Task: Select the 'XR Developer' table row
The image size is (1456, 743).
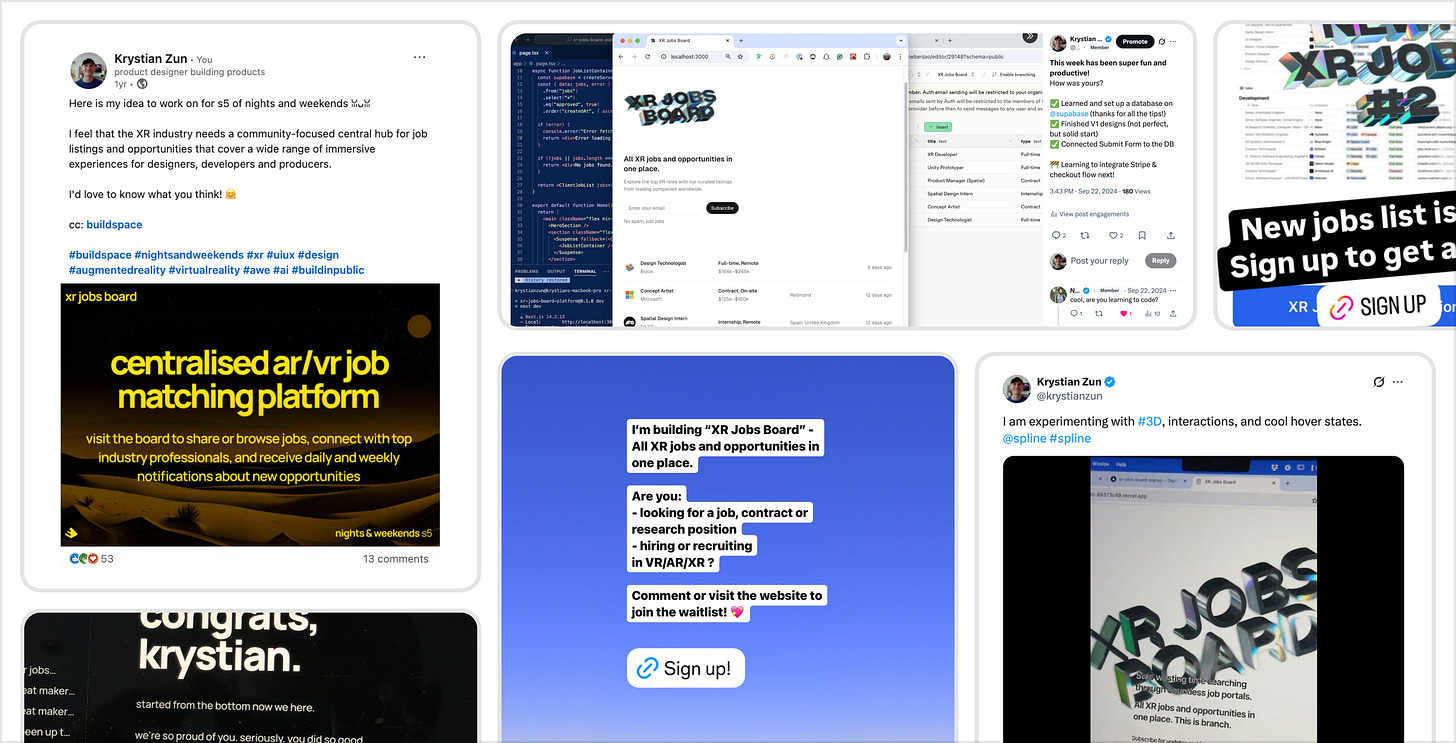Action: 975,154
